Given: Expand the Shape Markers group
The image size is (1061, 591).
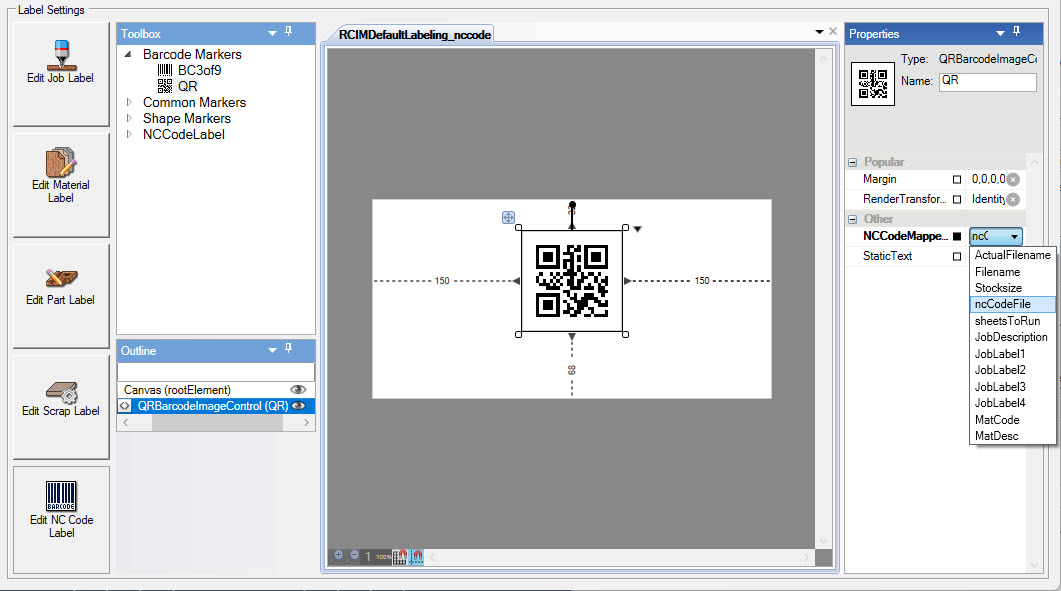Looking at the screenshot, I should pos(129,118).
